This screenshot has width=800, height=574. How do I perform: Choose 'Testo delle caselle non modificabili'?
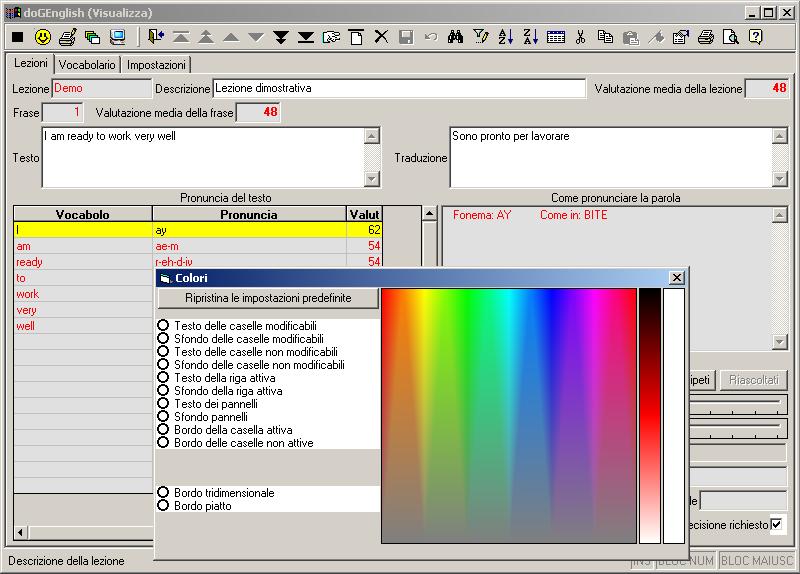click(163, 351)
